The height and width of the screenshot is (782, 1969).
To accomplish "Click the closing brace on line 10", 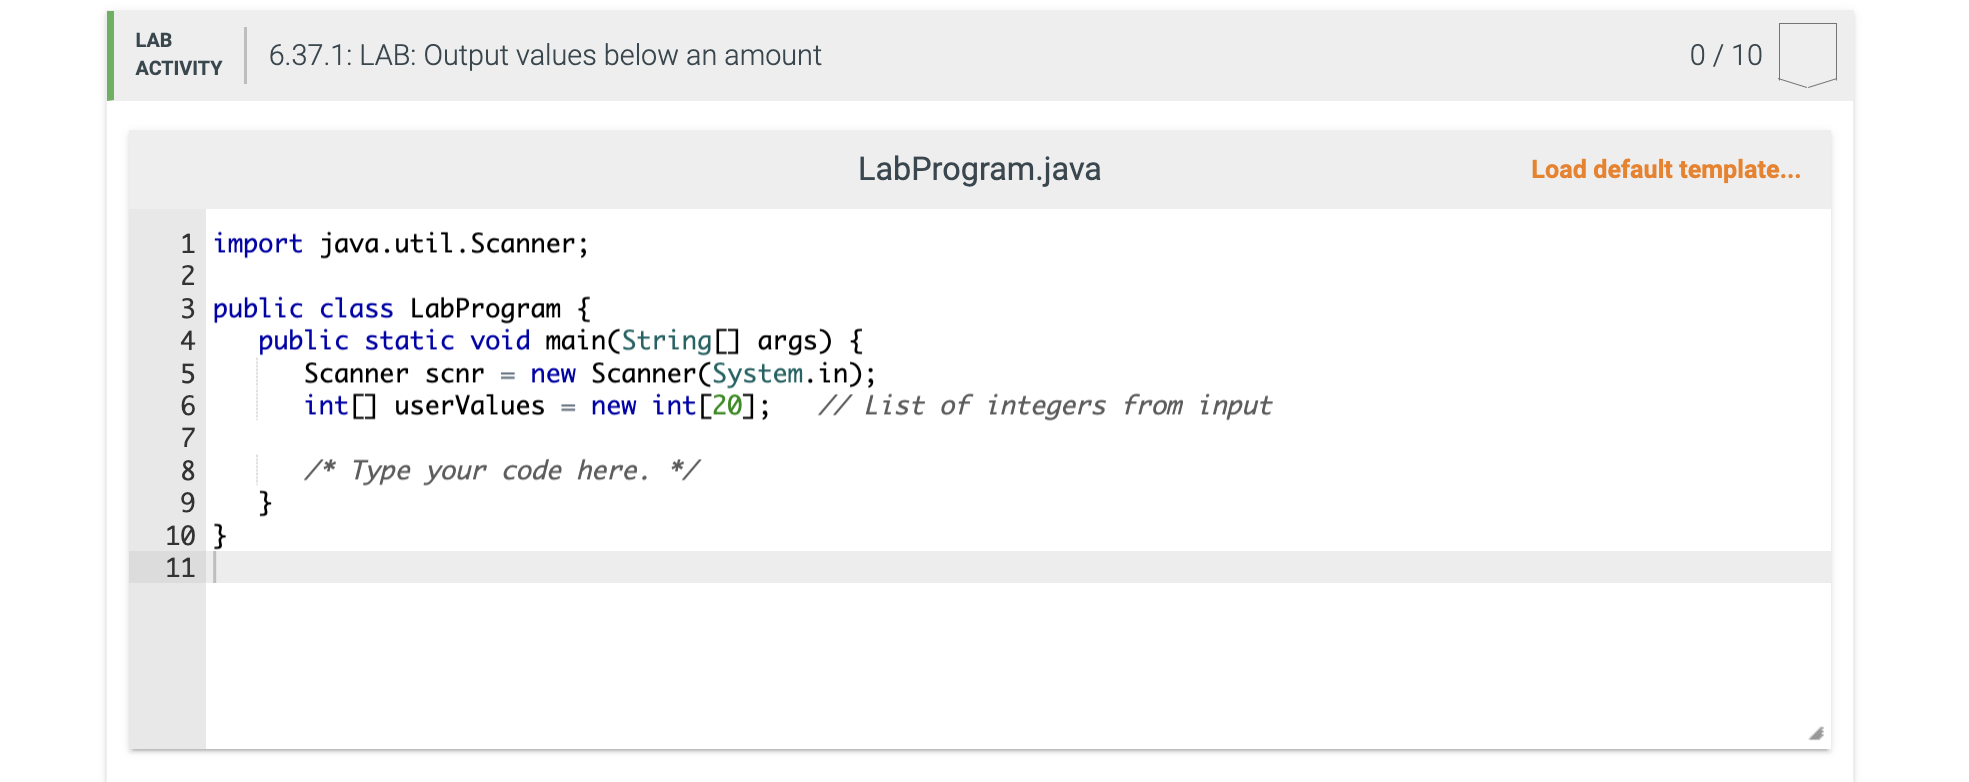I will point(220,535).
